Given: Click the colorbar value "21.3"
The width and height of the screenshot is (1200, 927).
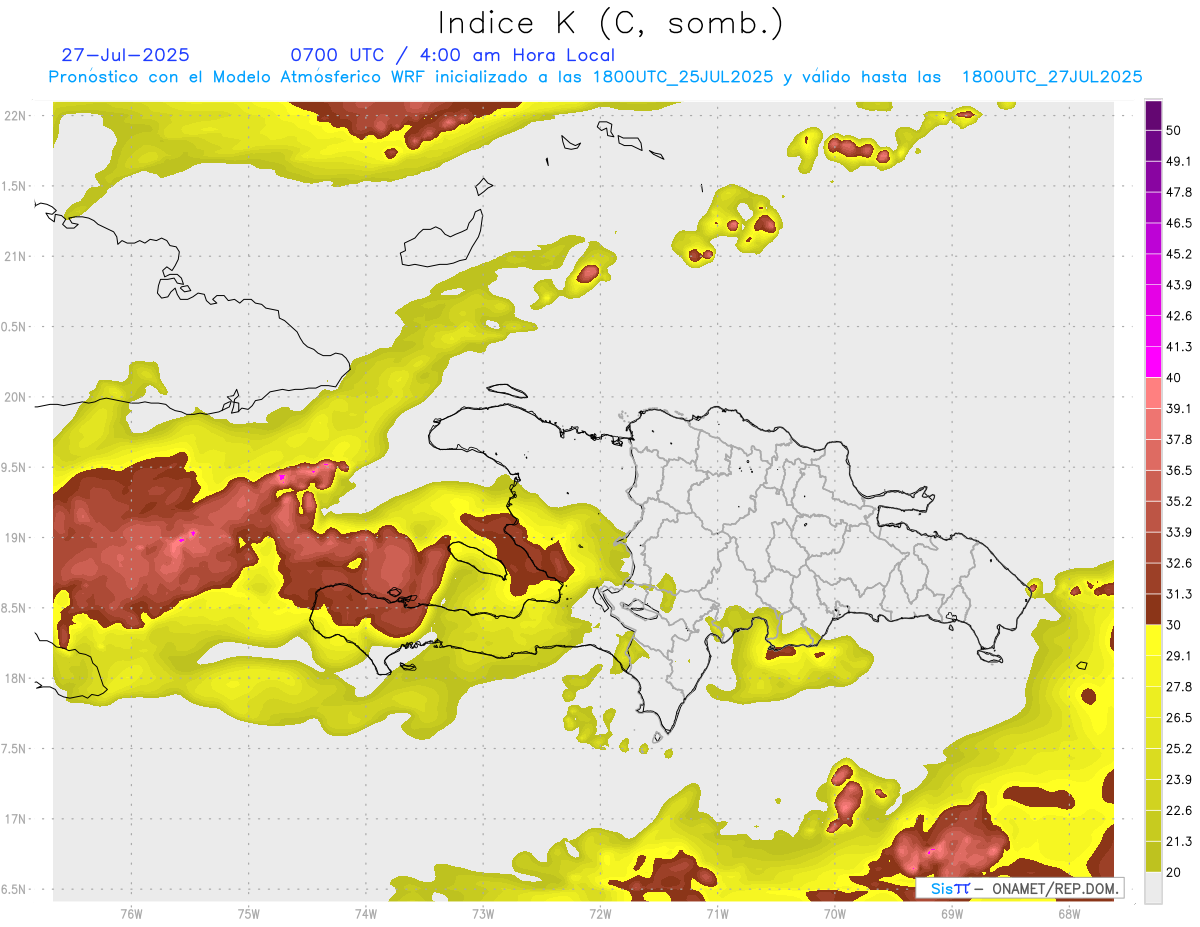Looking at the screenshot, I should 1179,842.
